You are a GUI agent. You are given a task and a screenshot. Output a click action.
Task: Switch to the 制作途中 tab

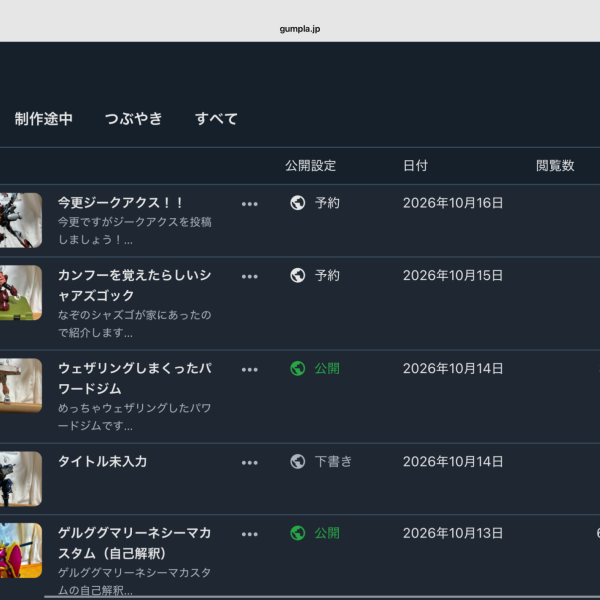(x=44, y=119)
